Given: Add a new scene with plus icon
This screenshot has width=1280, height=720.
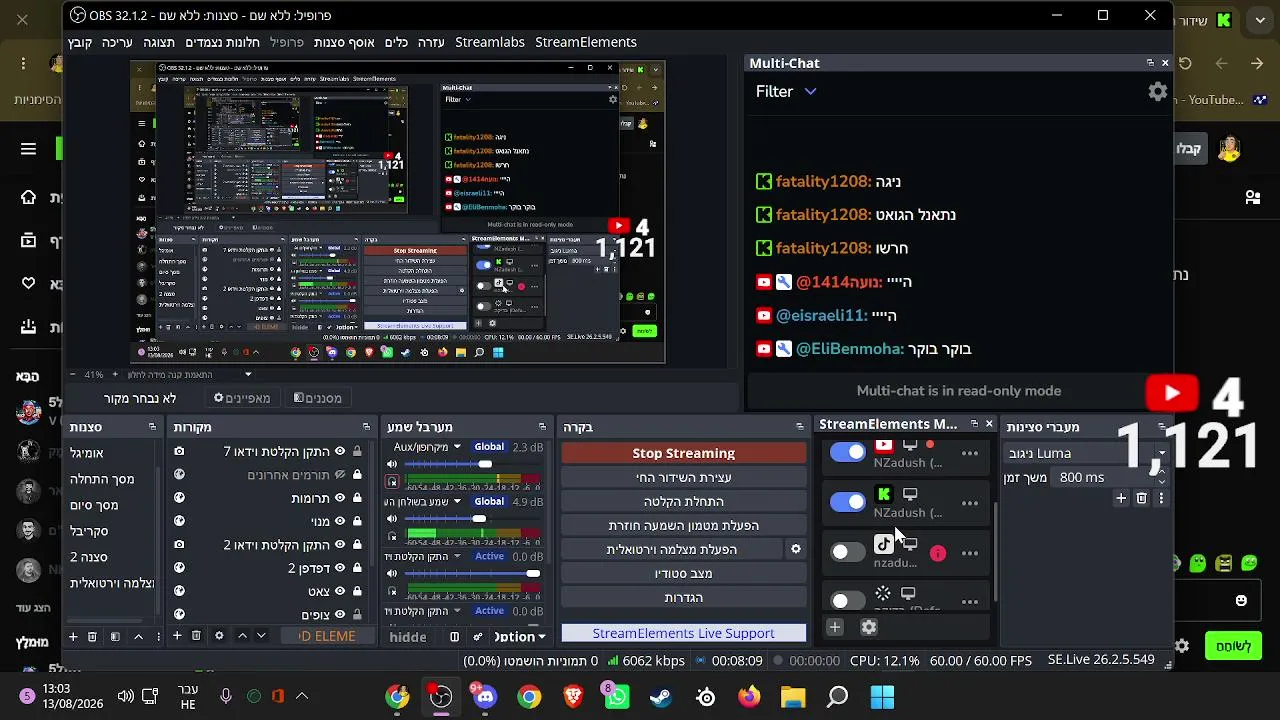Looking at the screenshot, I should [x=72, y=636].
